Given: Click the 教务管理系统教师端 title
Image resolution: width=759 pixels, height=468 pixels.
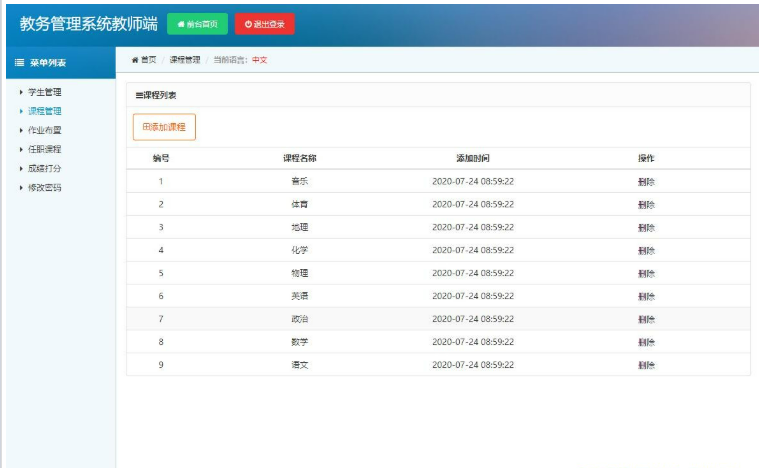Looking at the screenshot, I should (x=89, y=24).
